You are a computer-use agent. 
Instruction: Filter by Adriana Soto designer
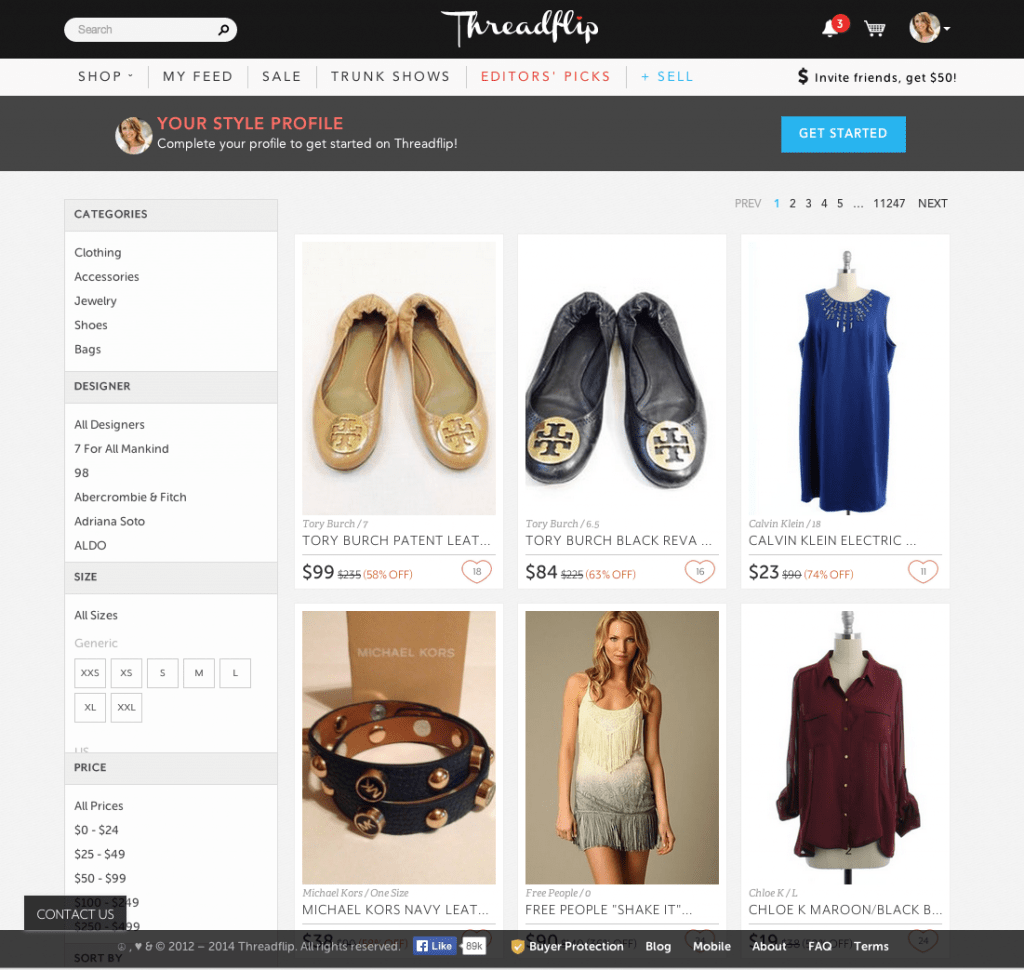109,521
